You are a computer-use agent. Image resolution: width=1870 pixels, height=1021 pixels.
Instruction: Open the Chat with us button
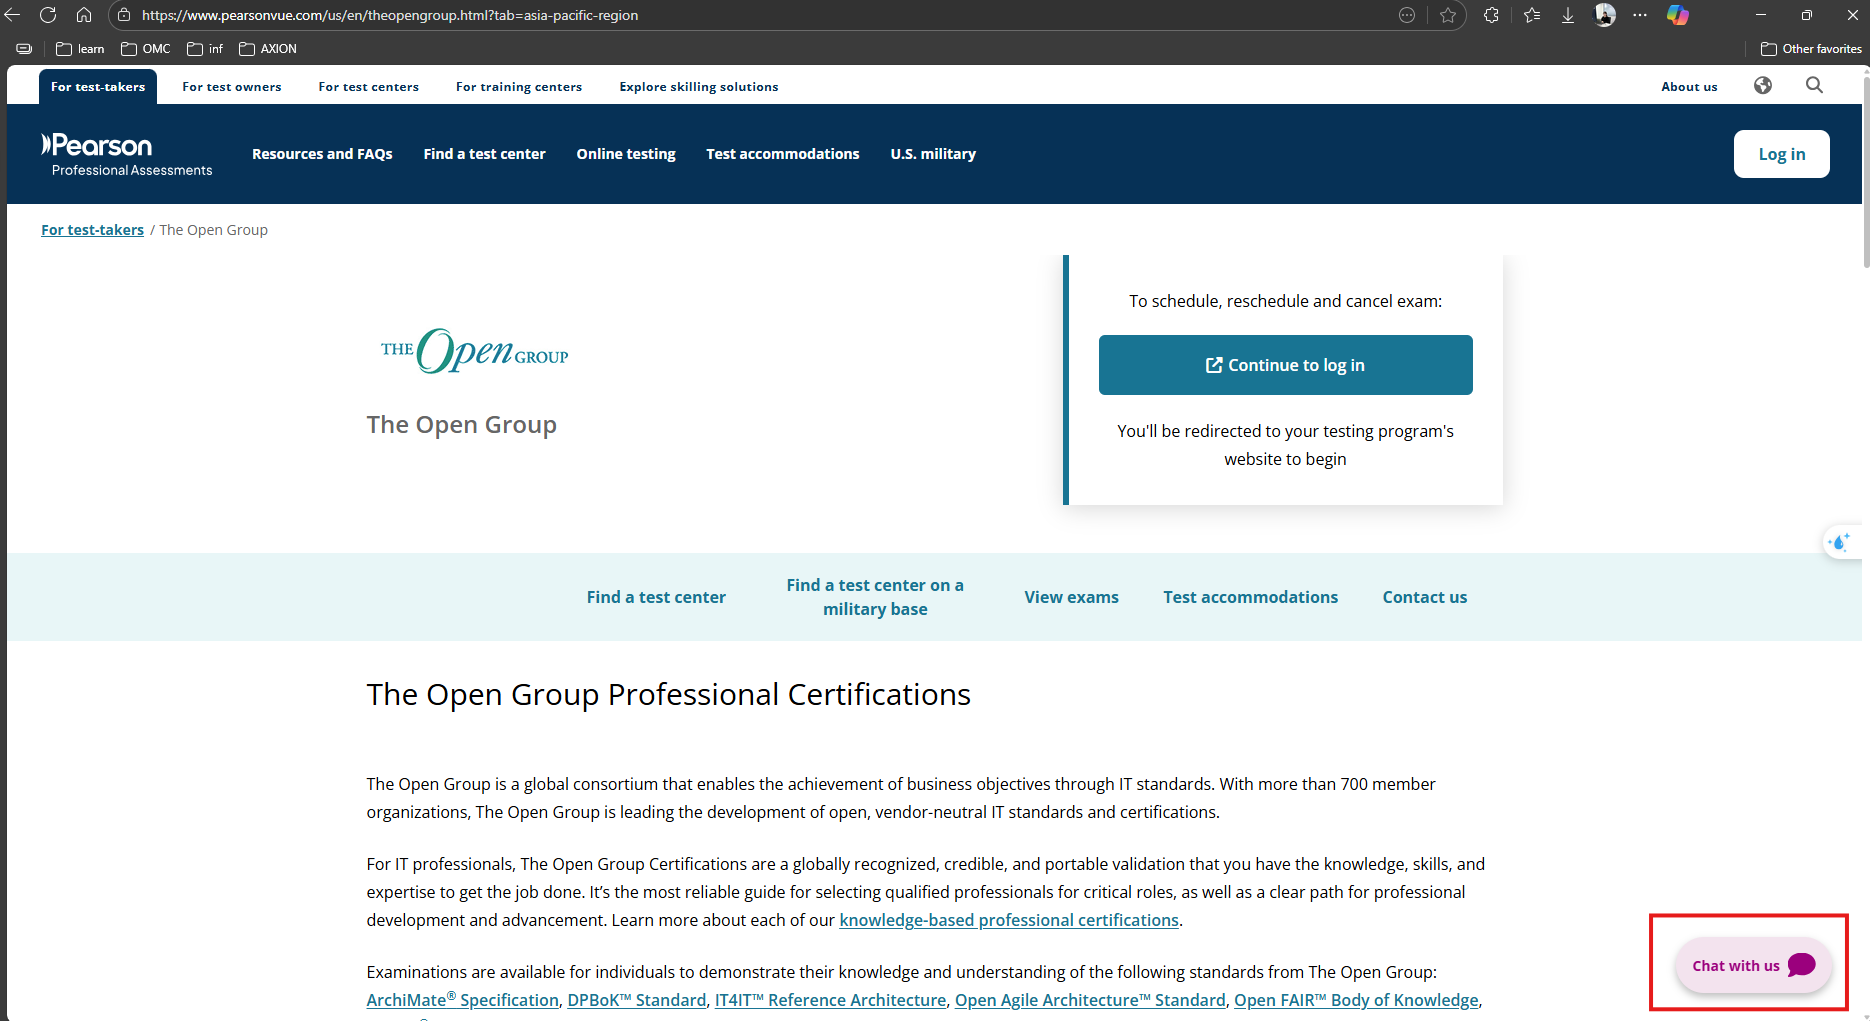pyautogui.click(x=1753, y=965)
